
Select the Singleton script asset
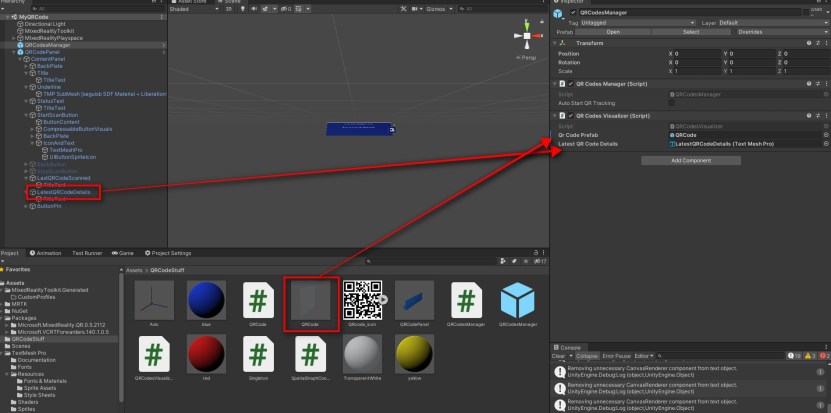258,358
